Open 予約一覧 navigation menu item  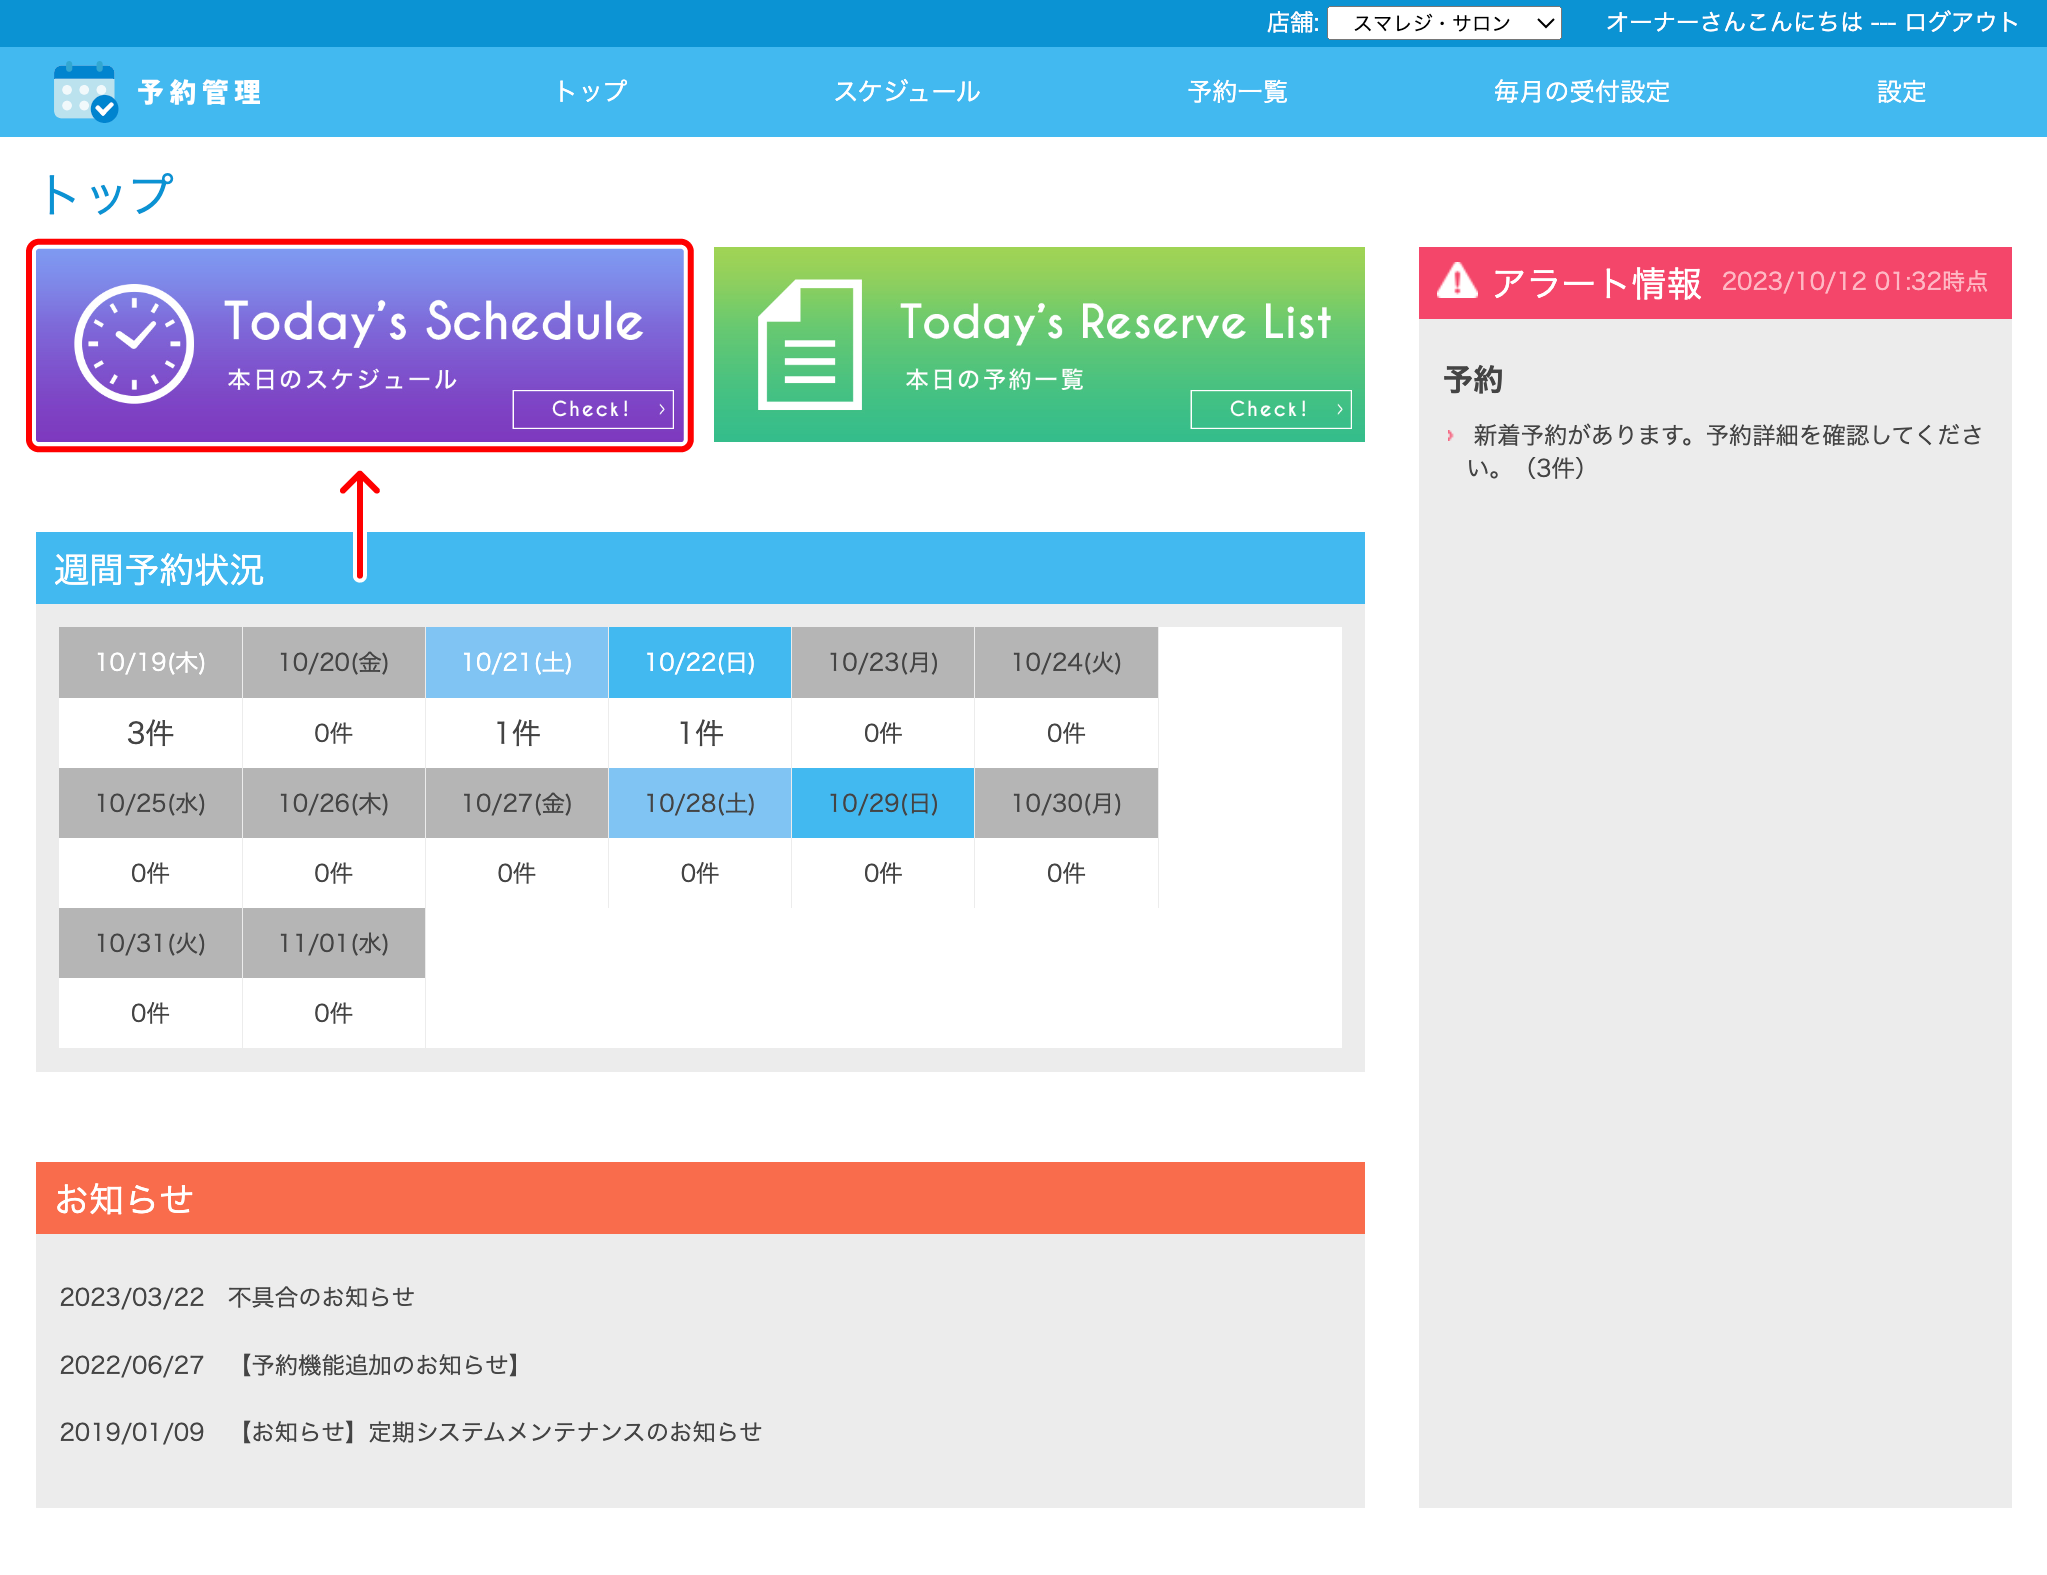click(x=1237, y=92)
